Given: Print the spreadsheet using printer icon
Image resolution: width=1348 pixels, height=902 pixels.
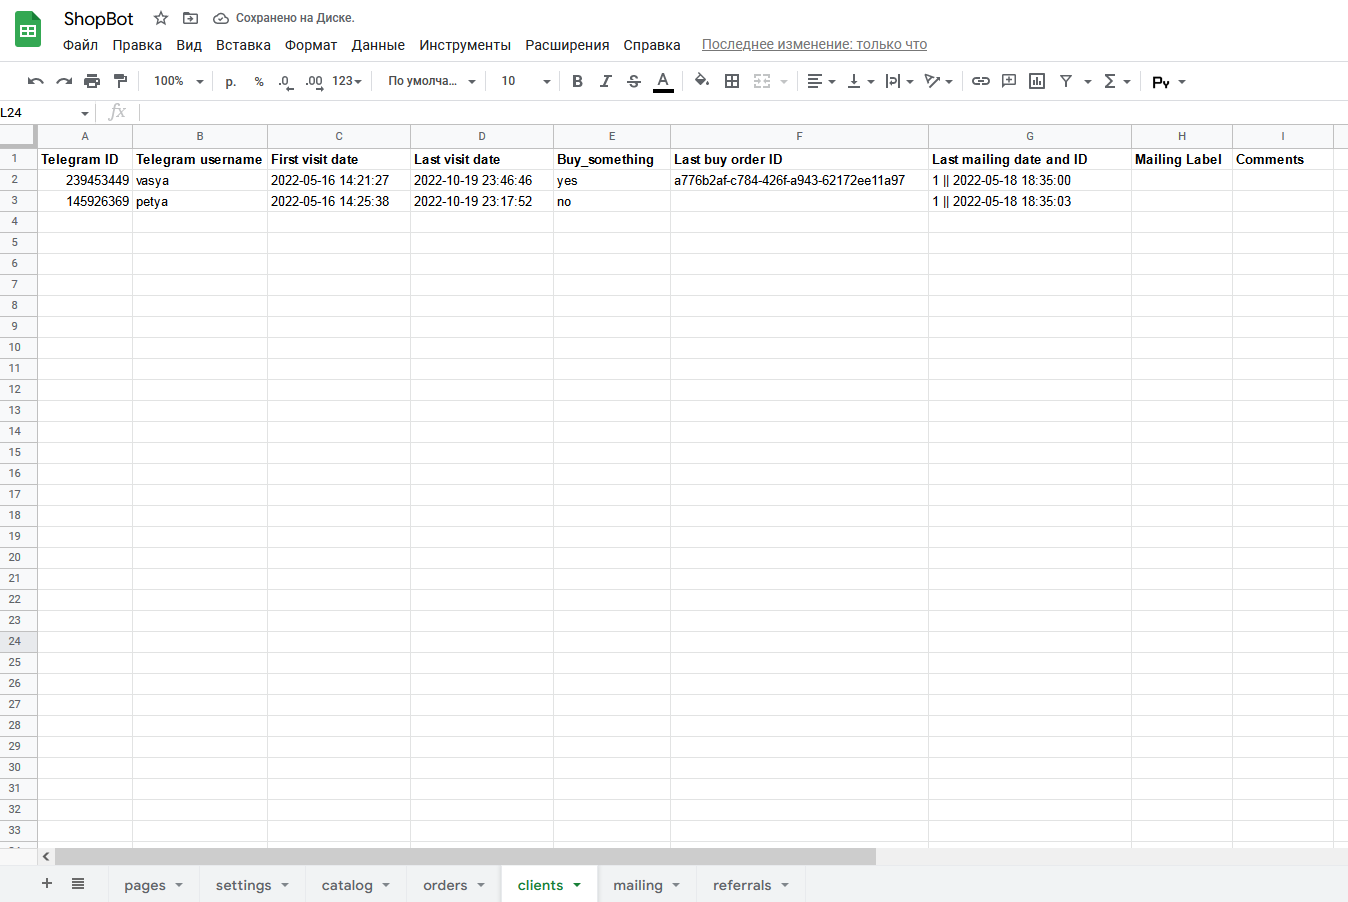Looking at the screenshot, I should 92,81.
